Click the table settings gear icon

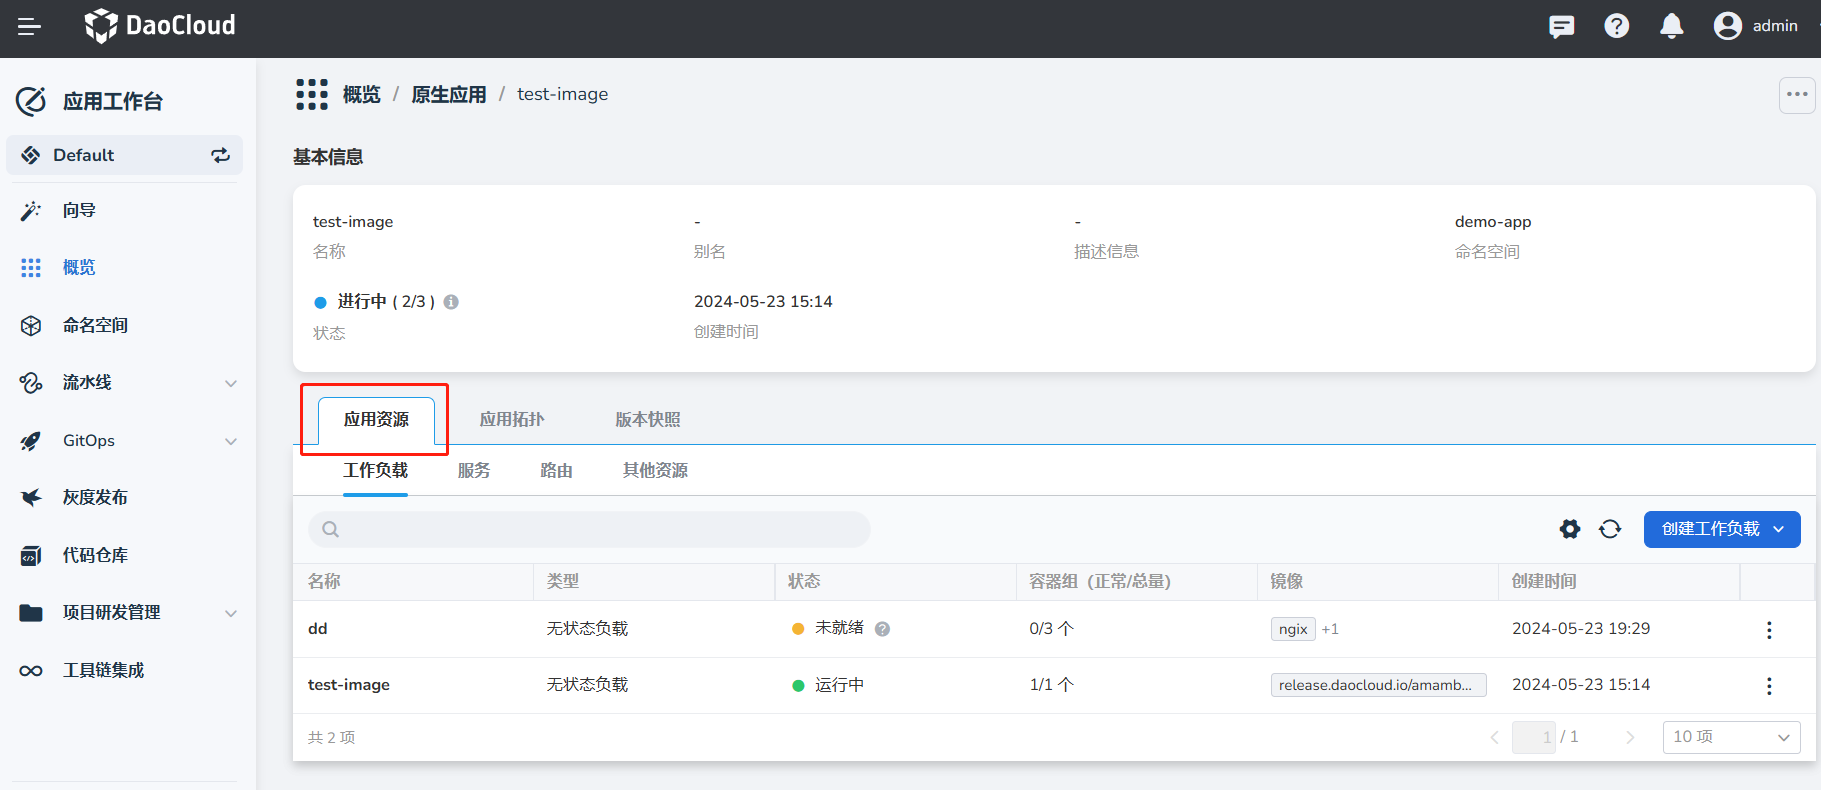(1570, 529)
